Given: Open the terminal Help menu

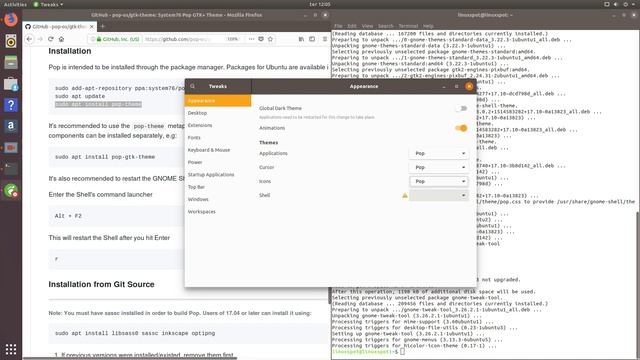Looking at the screenshot, I should pos(428,26).
